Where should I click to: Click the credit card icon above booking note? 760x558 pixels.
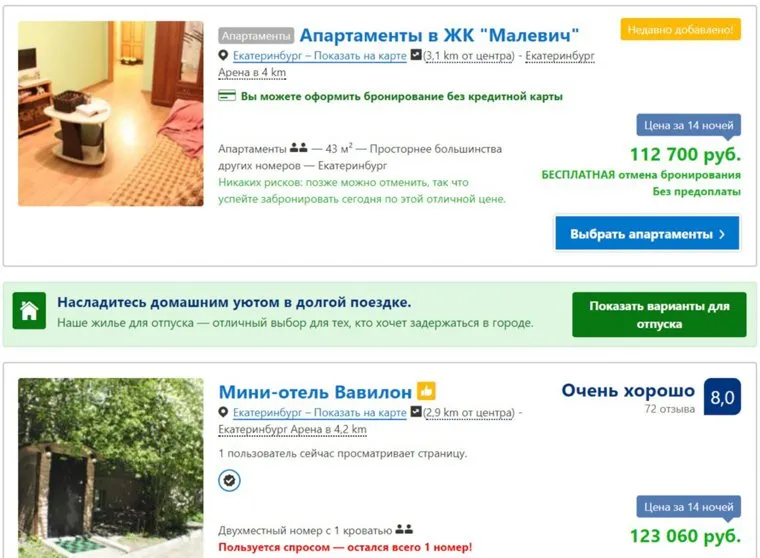(227, 96)
